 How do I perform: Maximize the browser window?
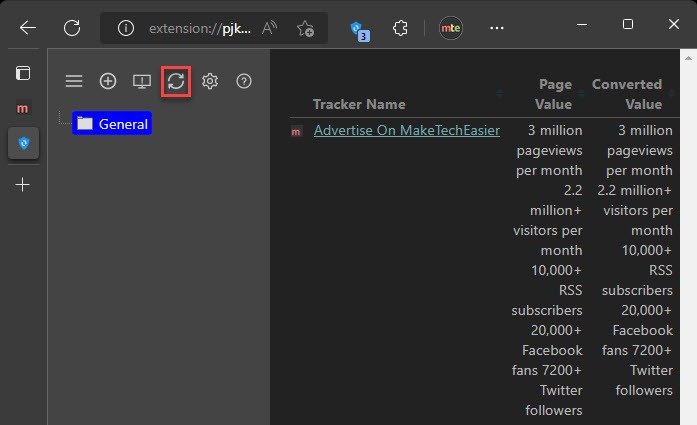628,24
